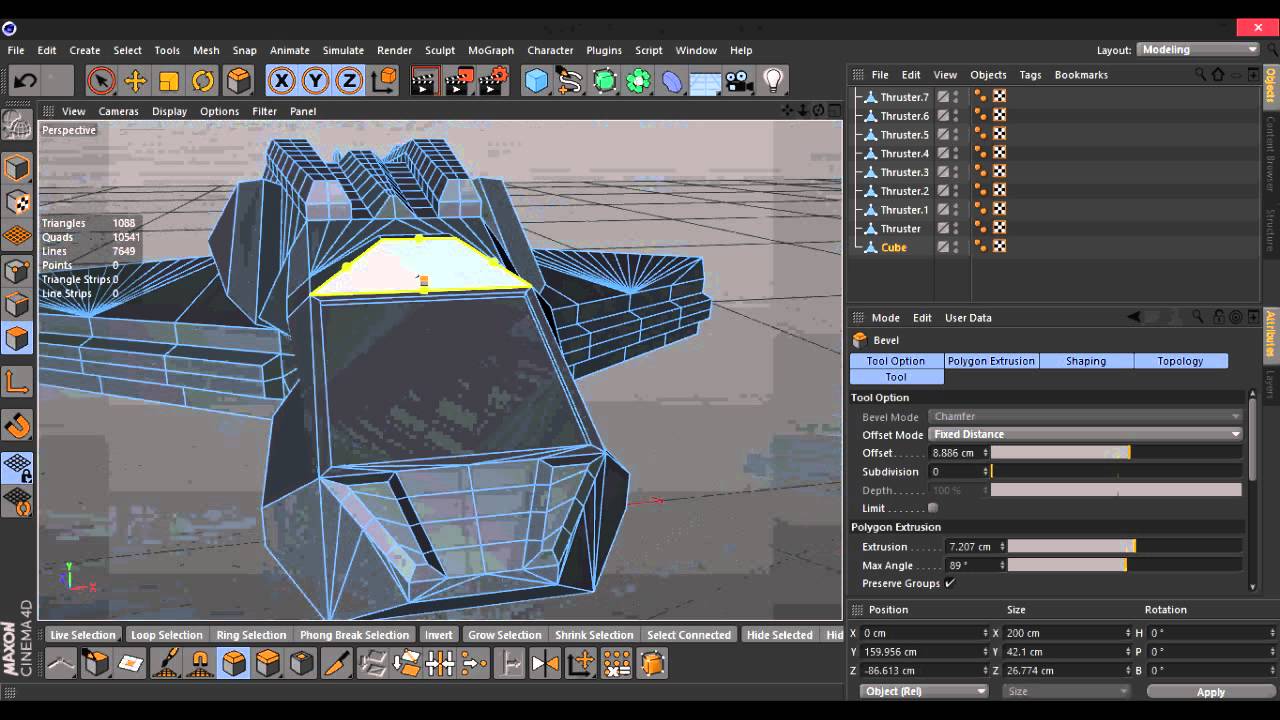Click the brush tool in bottom toolbar

point(165,663)
